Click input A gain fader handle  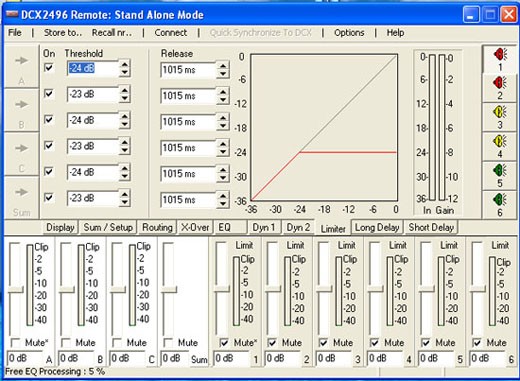point(15,289)
